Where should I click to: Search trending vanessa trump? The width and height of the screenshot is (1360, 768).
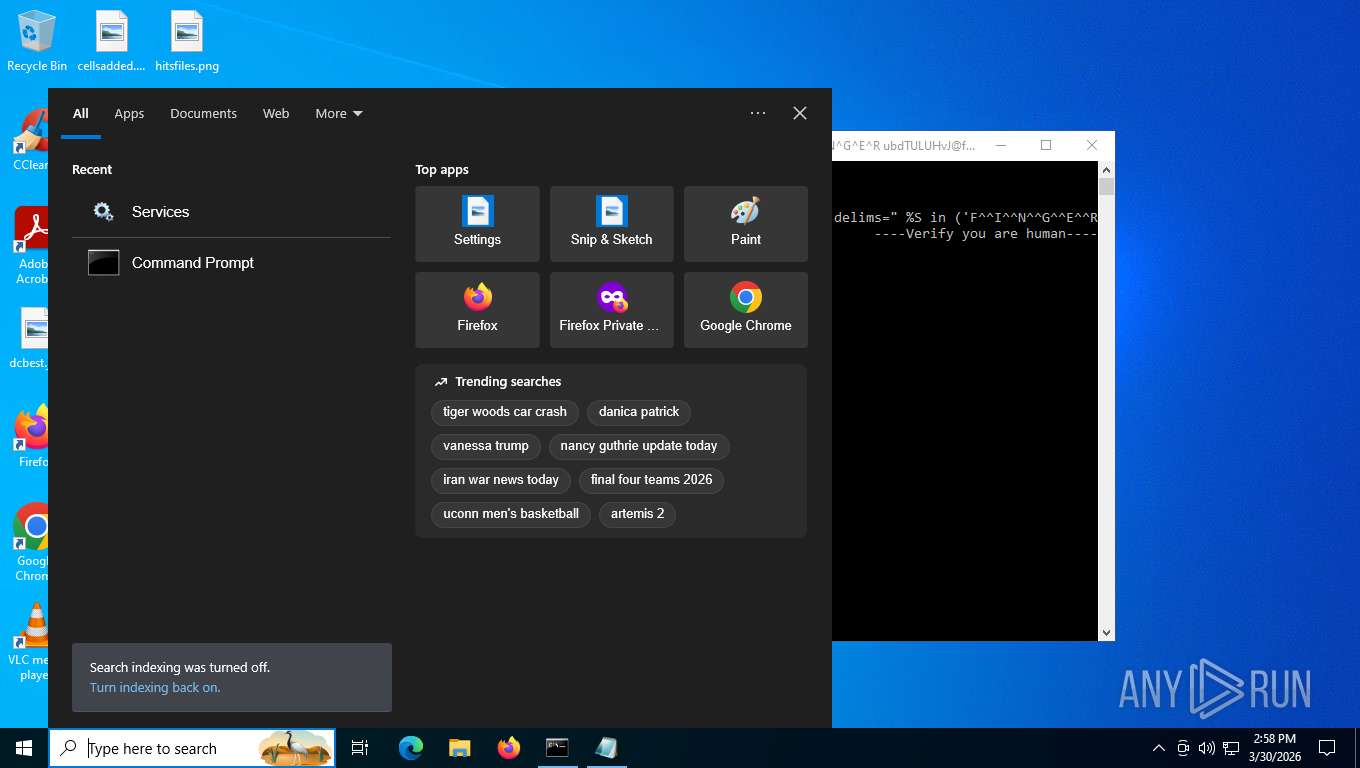pyautogui.click(x=486, y=446)
